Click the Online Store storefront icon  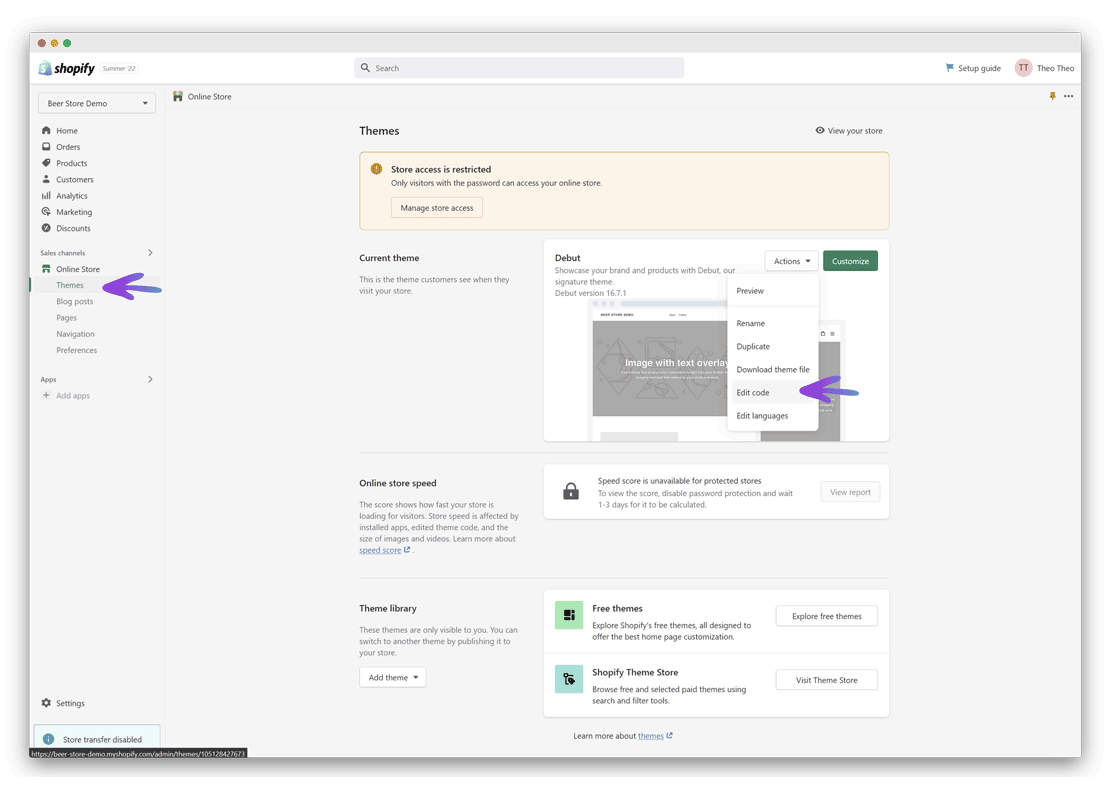coord(46,268)
